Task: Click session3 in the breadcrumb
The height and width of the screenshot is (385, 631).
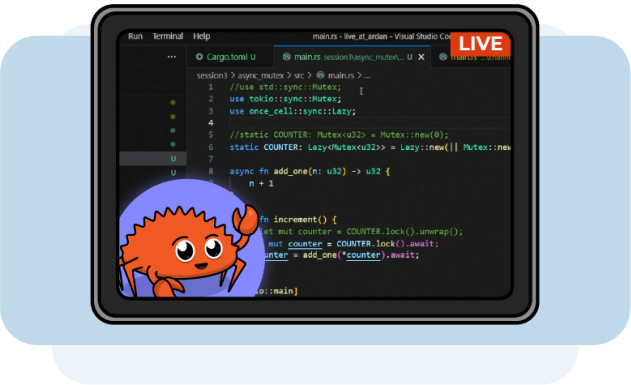Action: (x=212, y=75)
